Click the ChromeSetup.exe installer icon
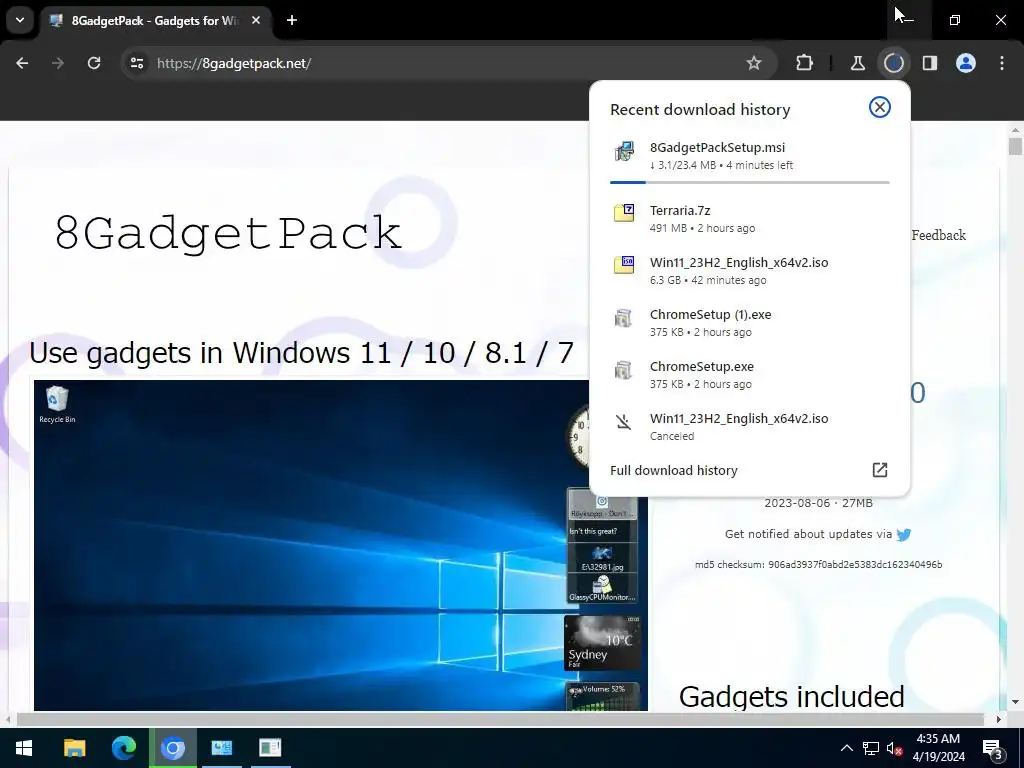 tap(624, 370)
